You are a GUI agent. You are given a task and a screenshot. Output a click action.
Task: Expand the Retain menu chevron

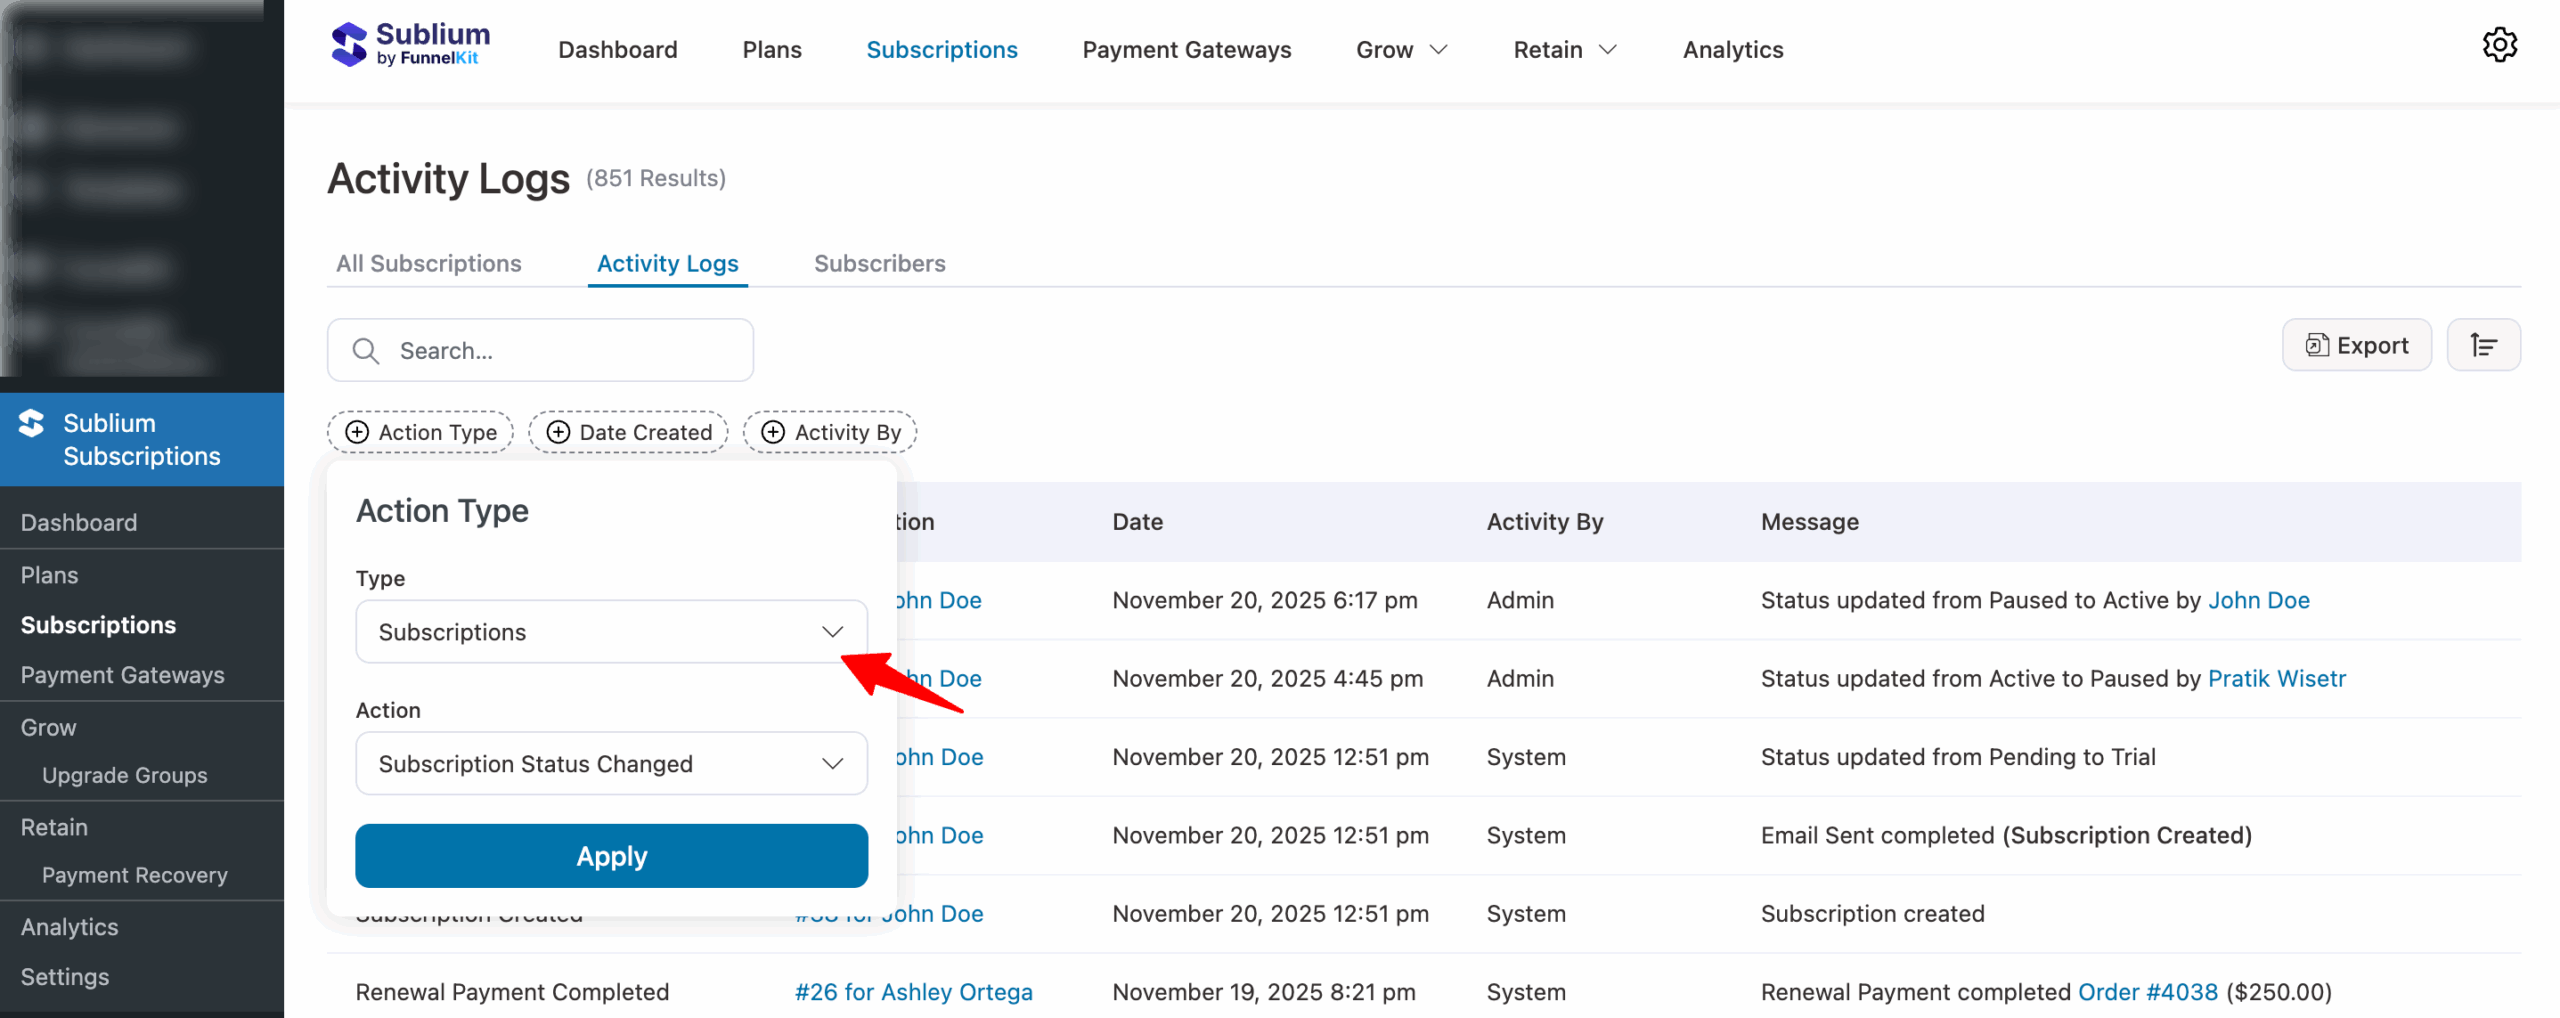[x=1608, y=49]
